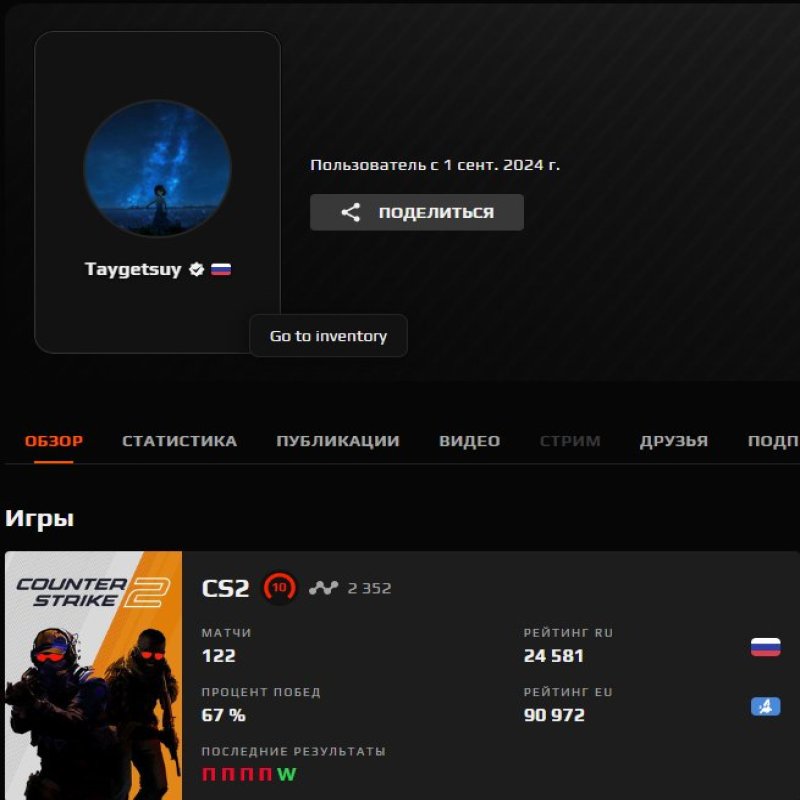The image size is (800, 800).
Task: Open the ПУБЛИКАЦИИ tab
Action: tap(337, 440)
